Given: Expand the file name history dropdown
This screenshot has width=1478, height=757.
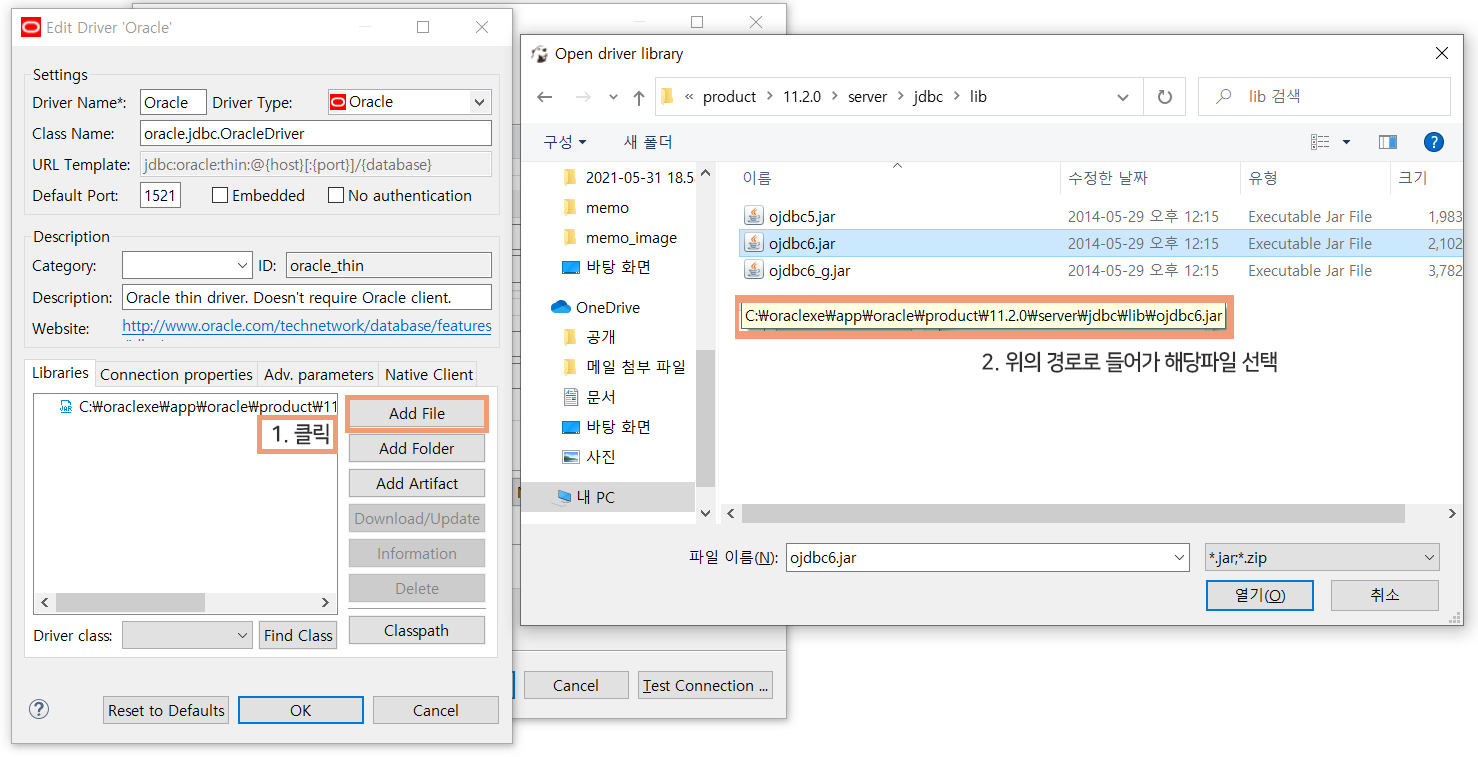Looking at the screenshot, I should click(1178, 558).
